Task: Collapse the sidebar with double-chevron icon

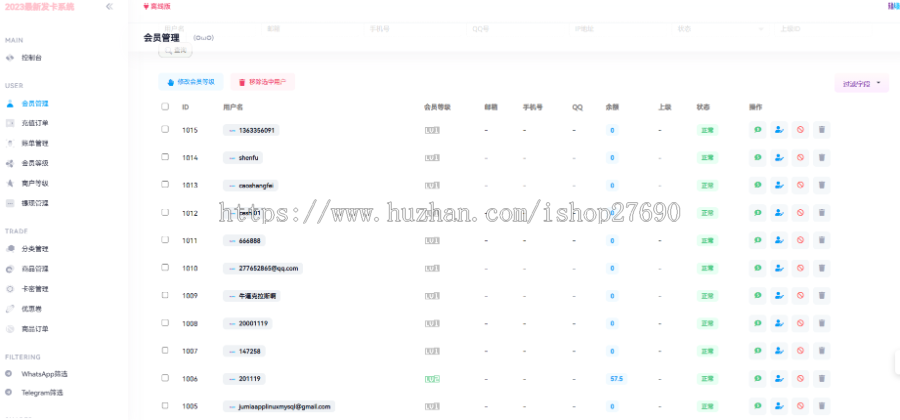Action: pos(109,6)
